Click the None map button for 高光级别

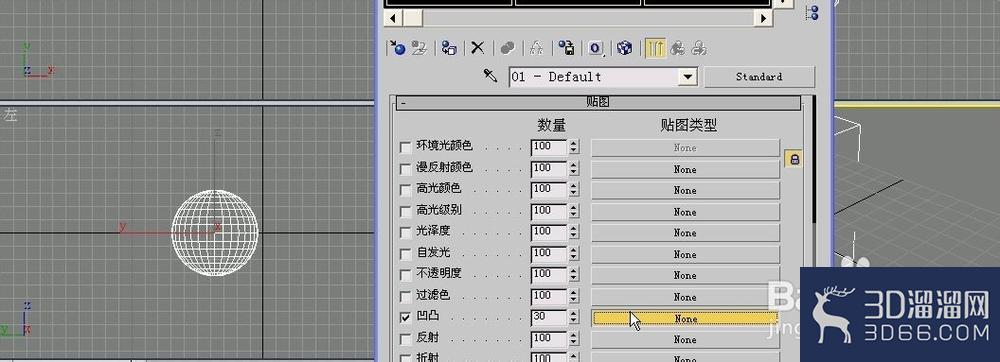click(x=686, y=212)
